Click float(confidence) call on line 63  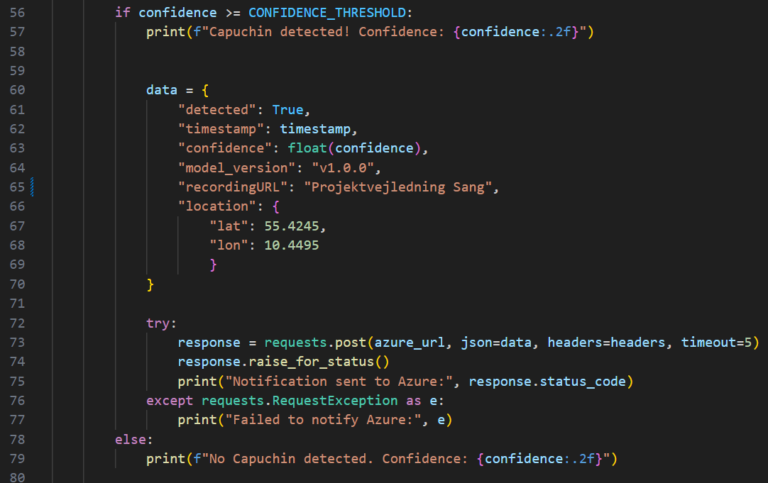pyautogui.click(x=355, y=148)
